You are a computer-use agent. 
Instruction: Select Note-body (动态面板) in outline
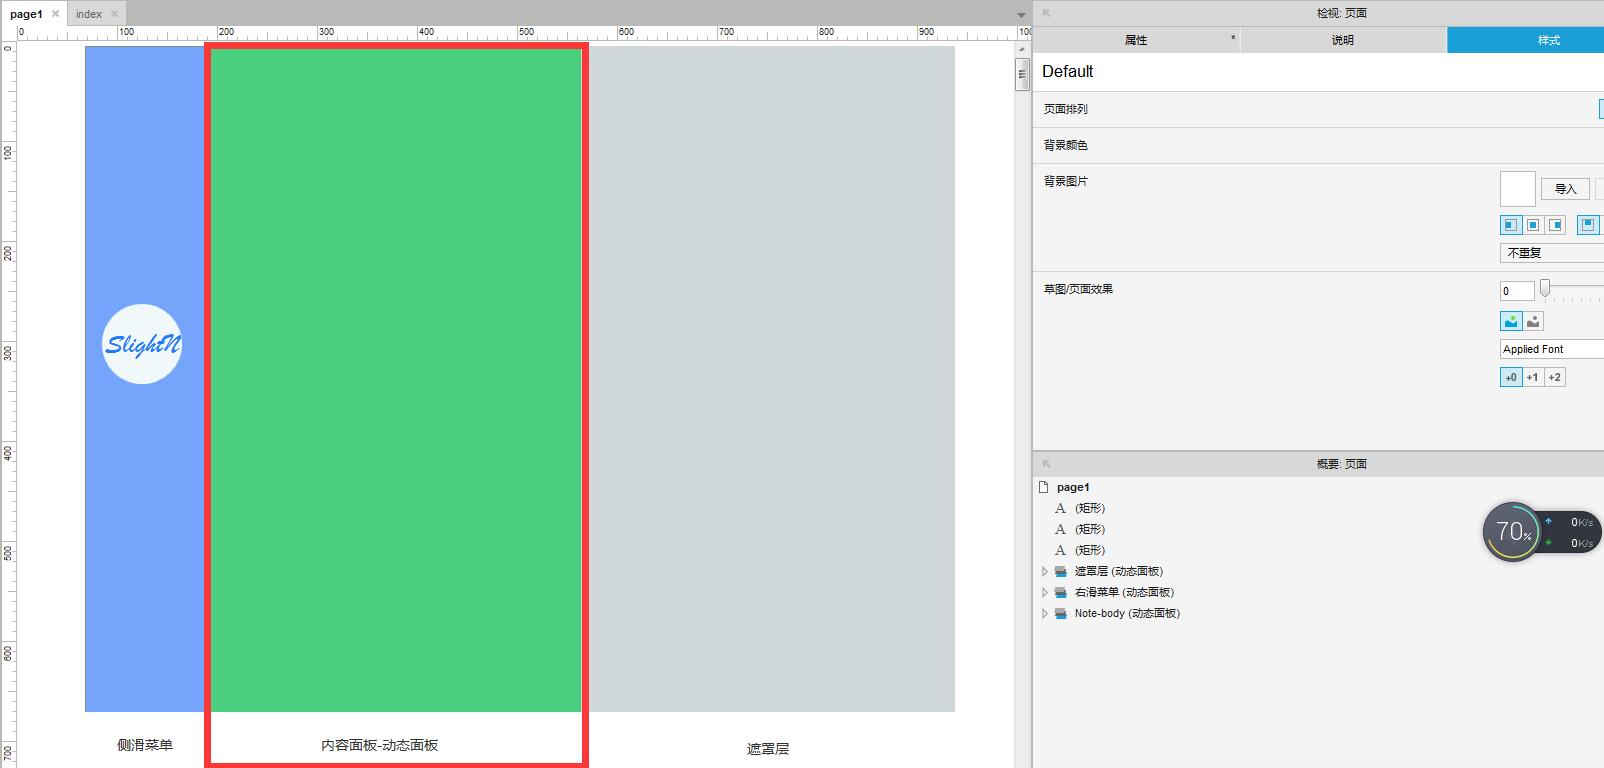pyautogui.click(x=1127, y=614)
